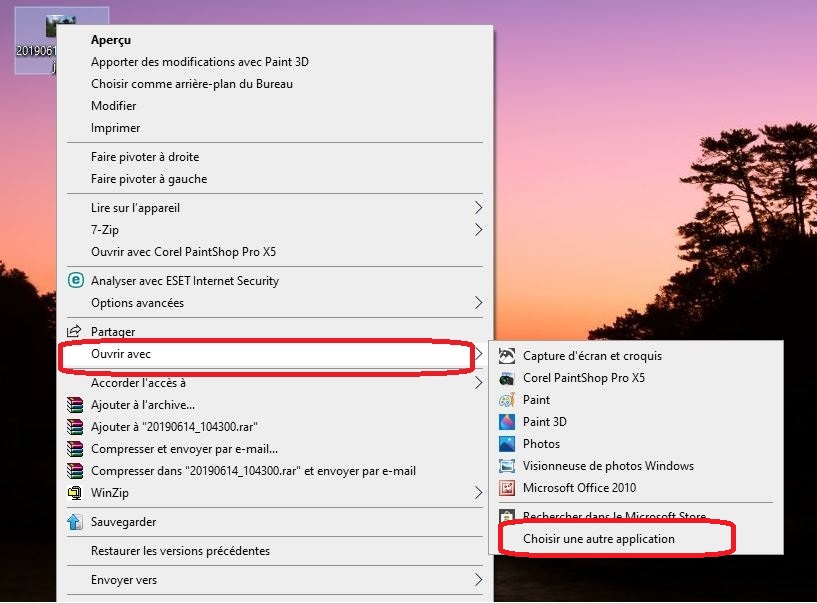The image size is (817, 604).
Task: Choose Ouvrir avec Corel PaintShop Pro X5
Action: click(275, 252)
